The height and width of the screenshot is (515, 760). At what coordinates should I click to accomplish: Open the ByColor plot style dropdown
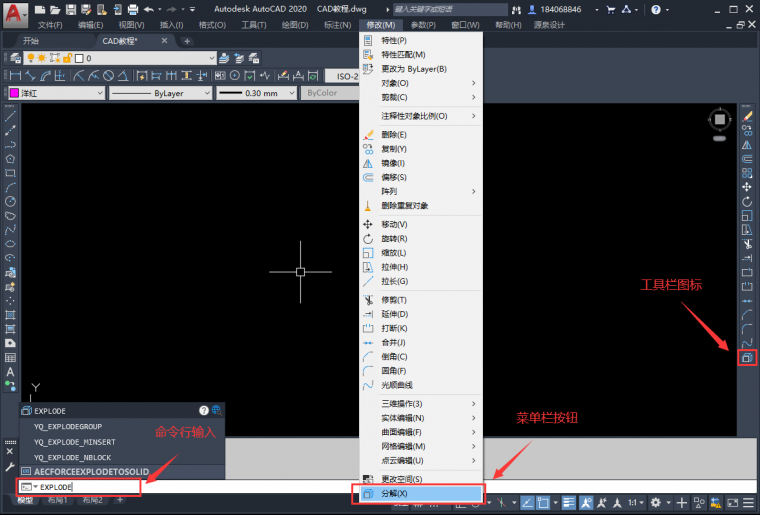tap(330, 93)
